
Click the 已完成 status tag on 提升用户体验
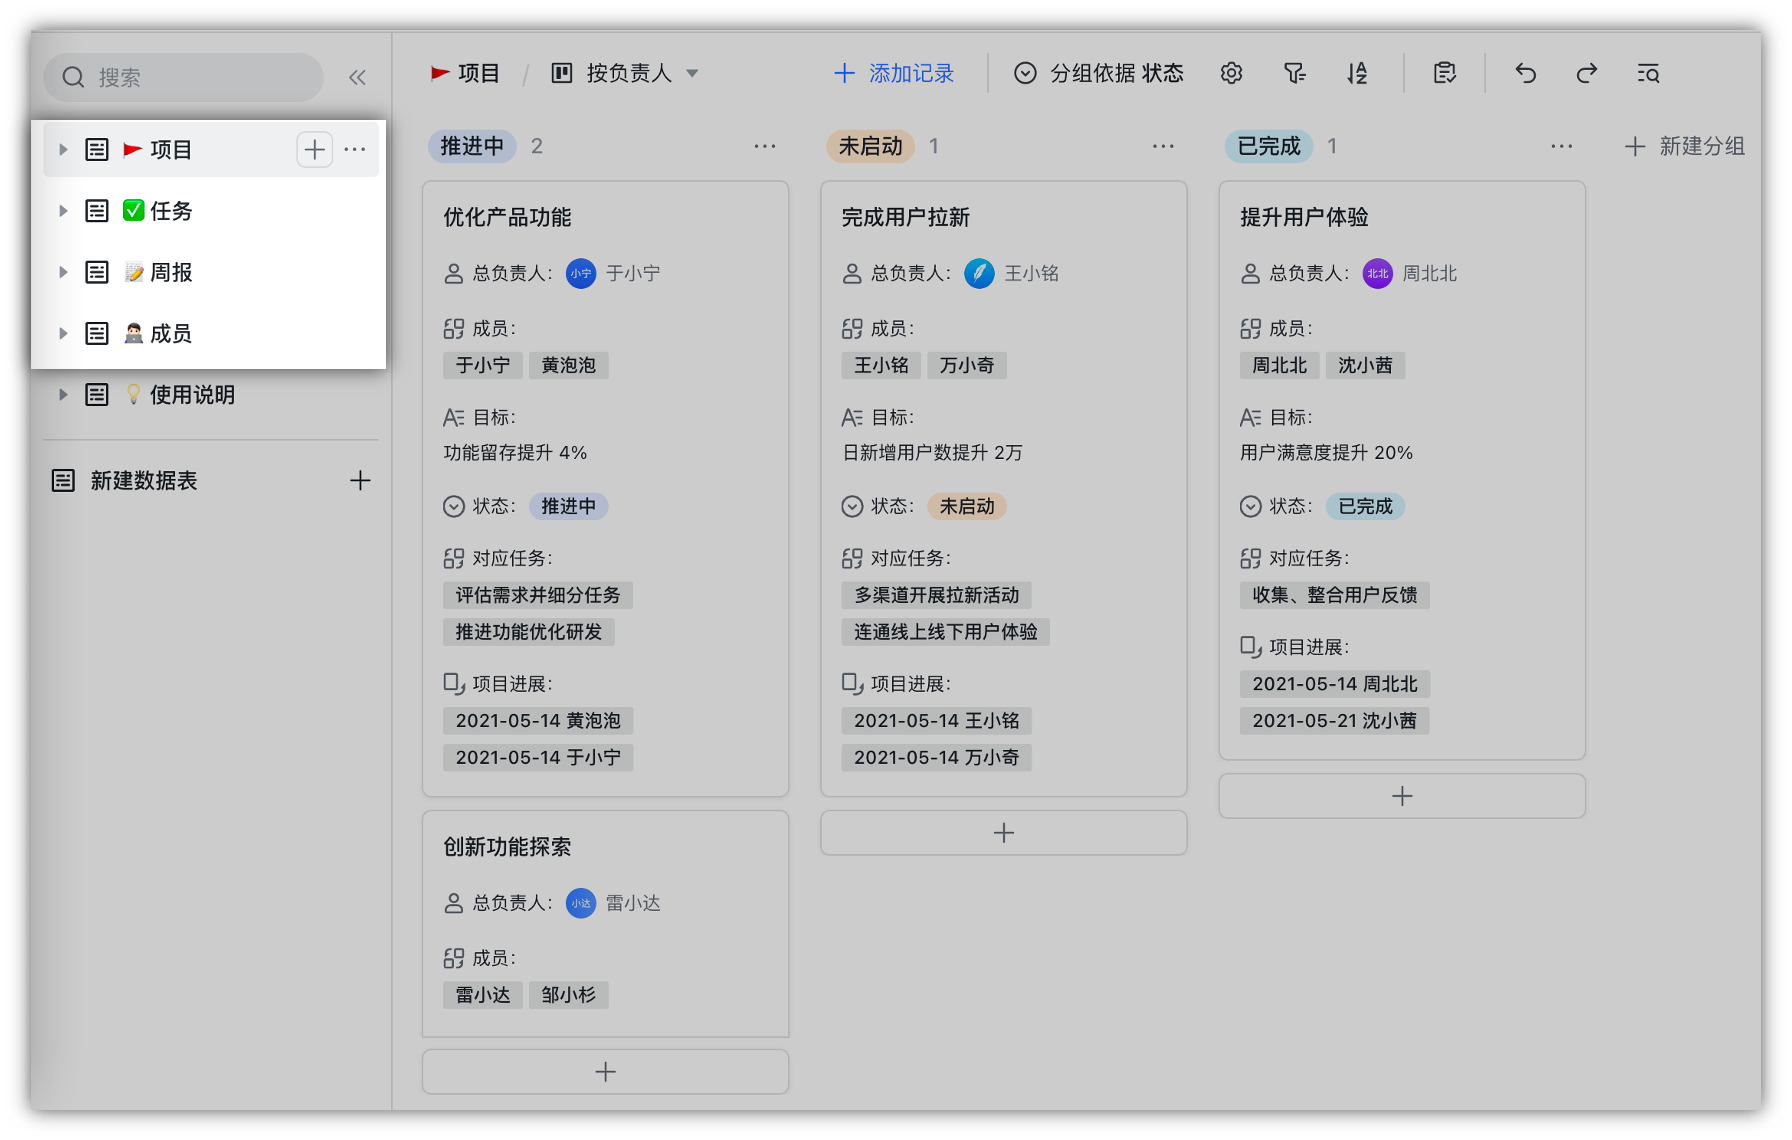pyautogui.click(x=1365, y=506)
